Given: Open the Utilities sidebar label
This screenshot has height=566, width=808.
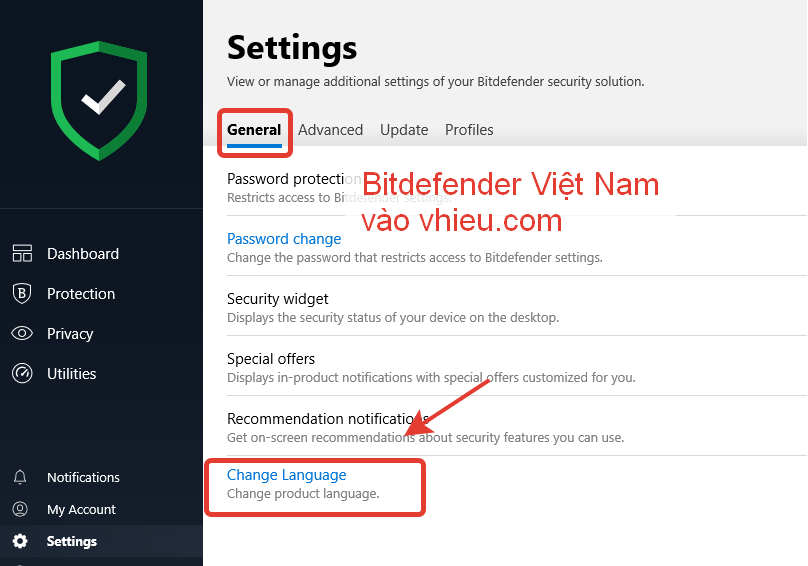Looking at the screenshot, I should (72, 373).
